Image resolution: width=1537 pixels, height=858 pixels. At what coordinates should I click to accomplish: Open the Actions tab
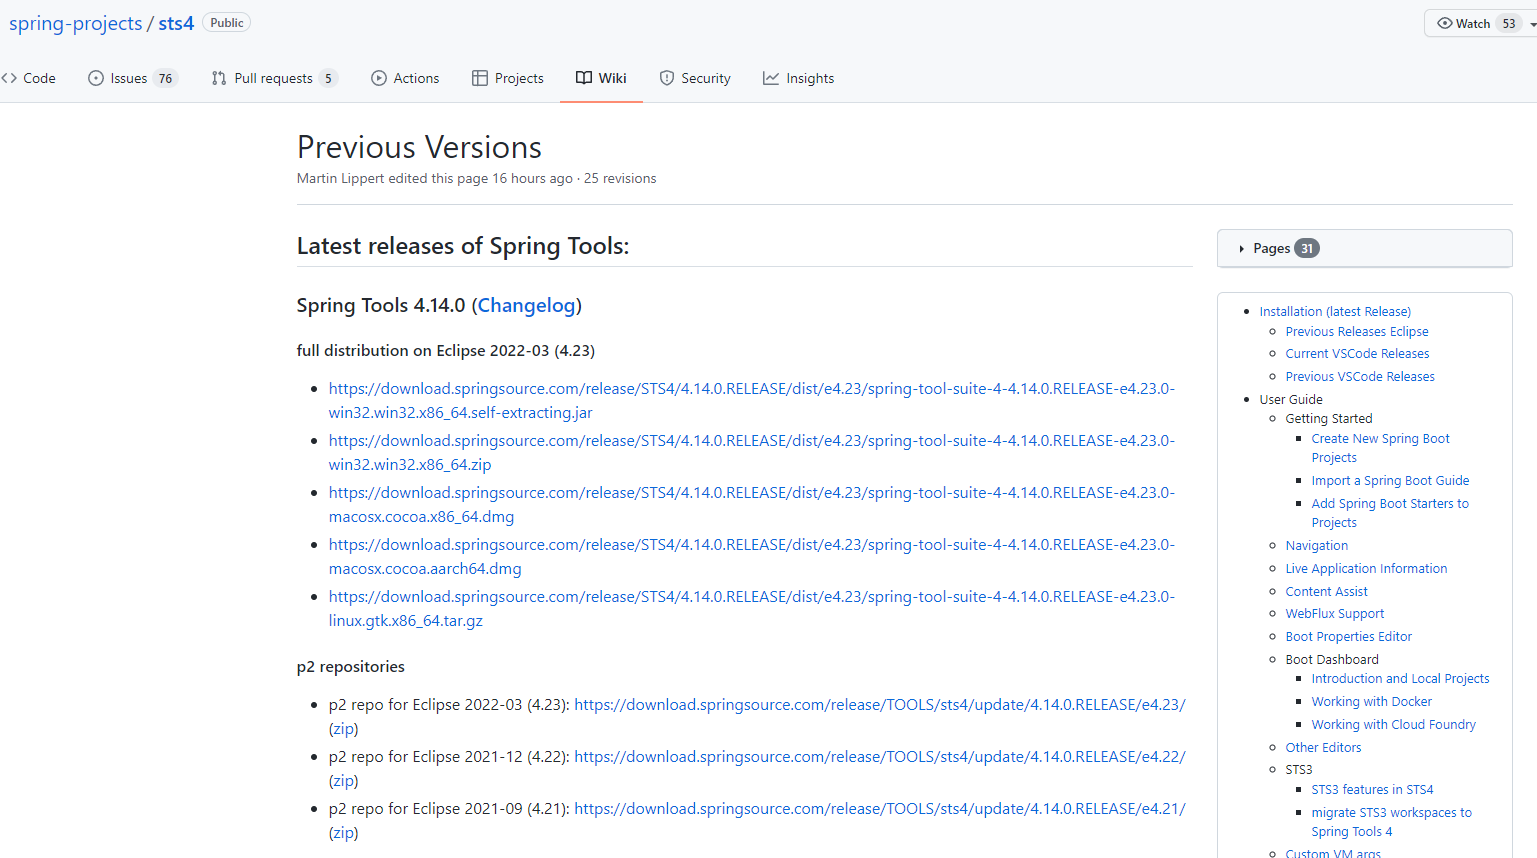[405, 78]
